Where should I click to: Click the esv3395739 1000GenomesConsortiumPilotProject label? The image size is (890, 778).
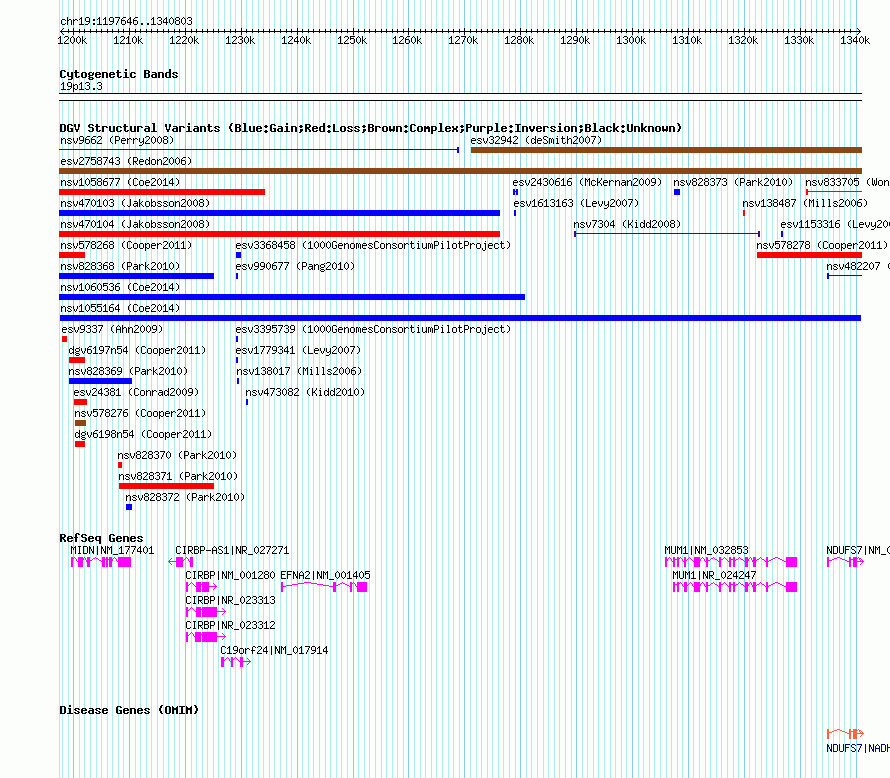[x=373, y=329]
